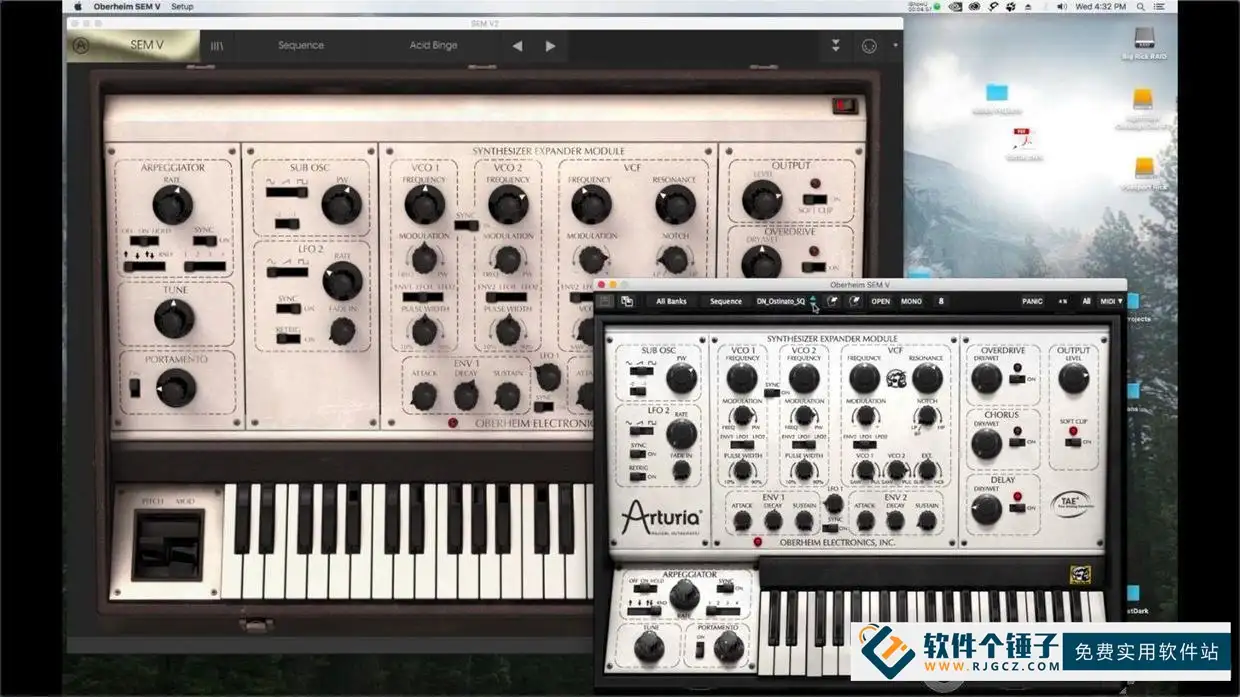1240x697 pixels.
Task: Click the LFO 2 Rate knob in SEM V2
Action: [342, 282]
